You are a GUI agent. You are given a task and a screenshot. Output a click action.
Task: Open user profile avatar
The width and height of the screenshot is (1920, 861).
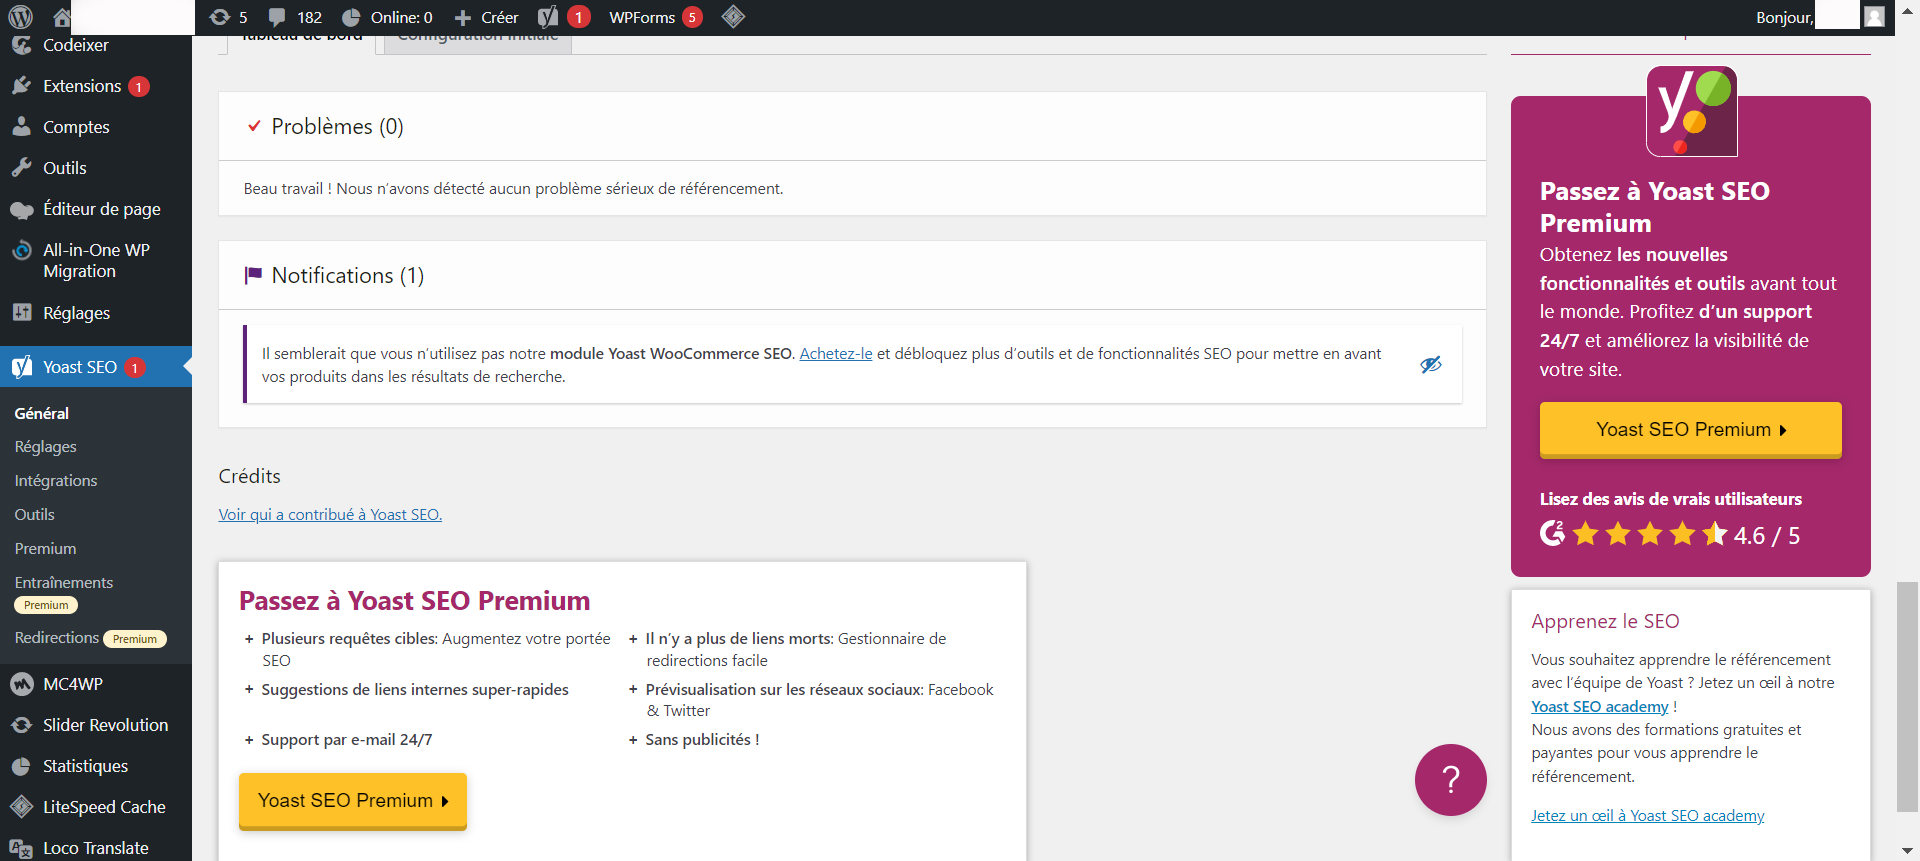point(1874,17)
